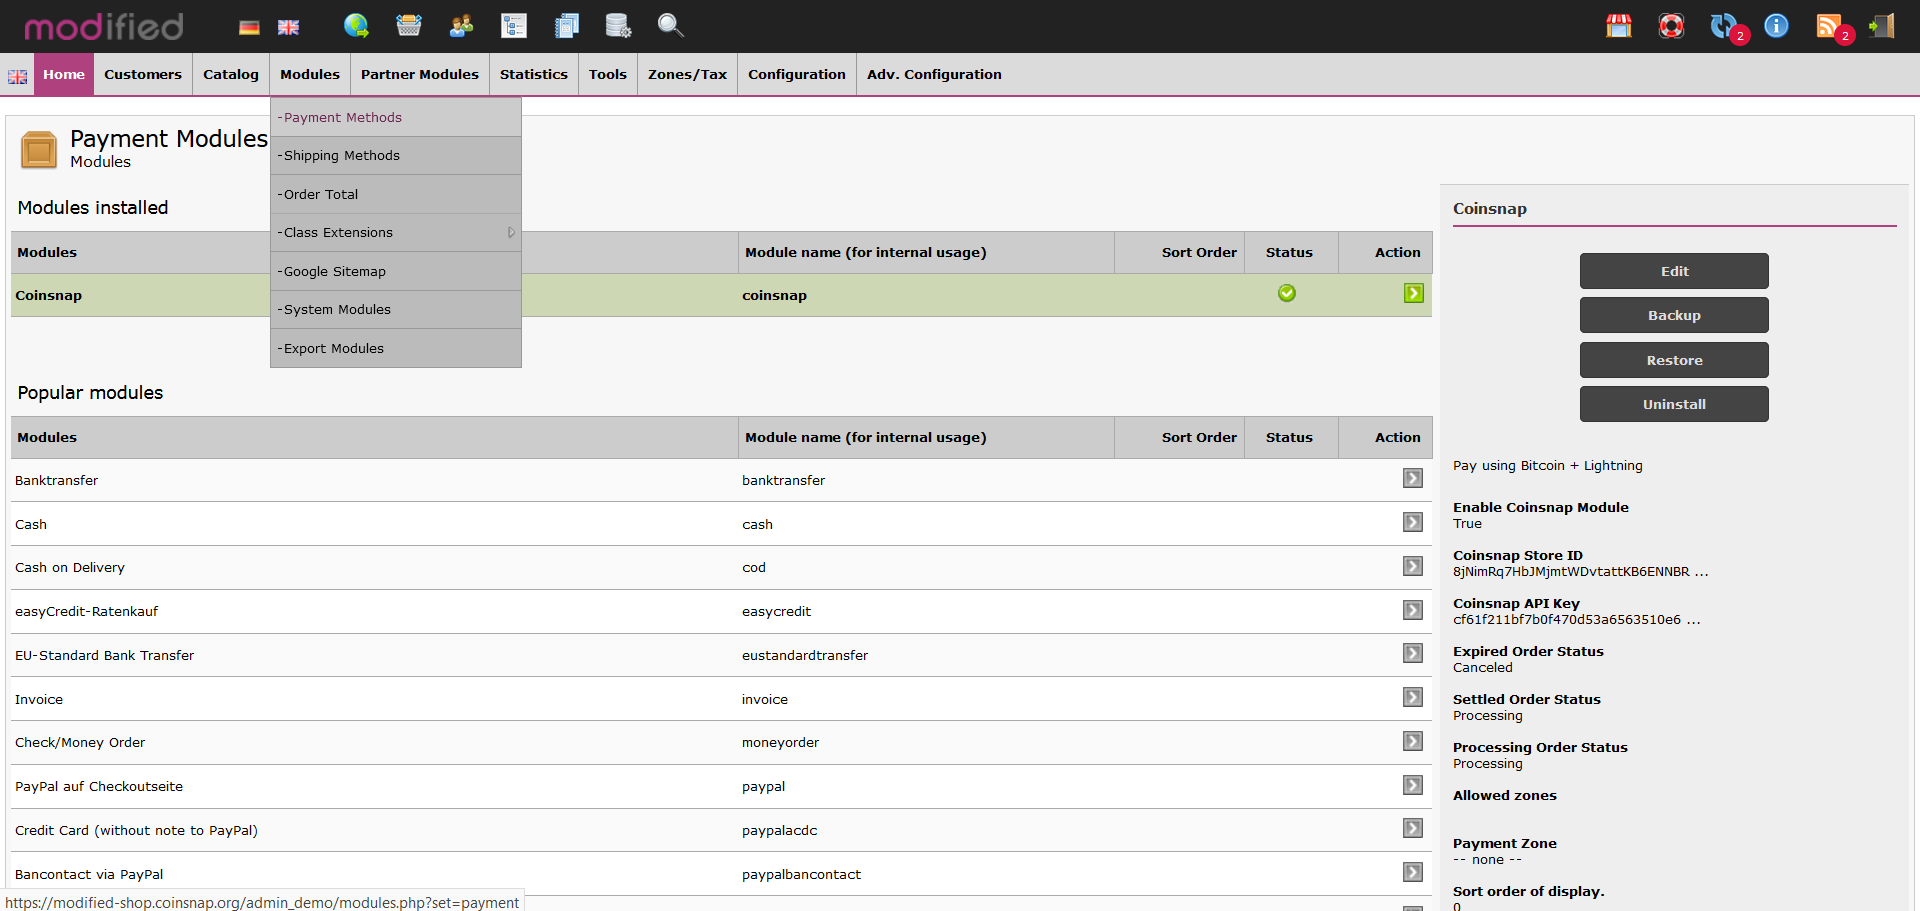Open the orange RSS feed icon
1920x911 pixels.
(1829, 25)
